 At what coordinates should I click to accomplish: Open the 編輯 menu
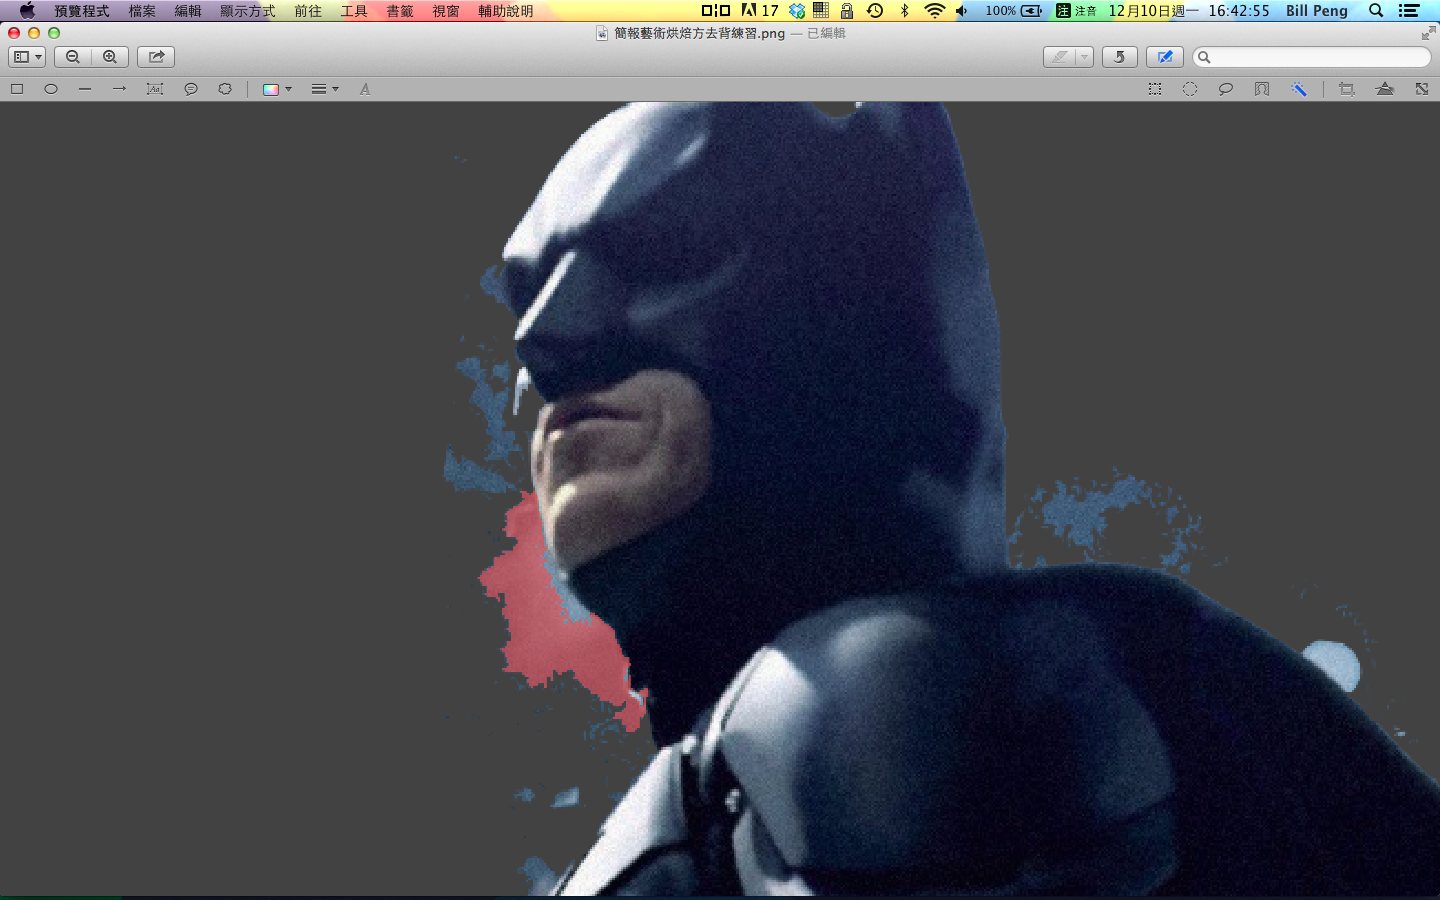click(x=188, y=11)
